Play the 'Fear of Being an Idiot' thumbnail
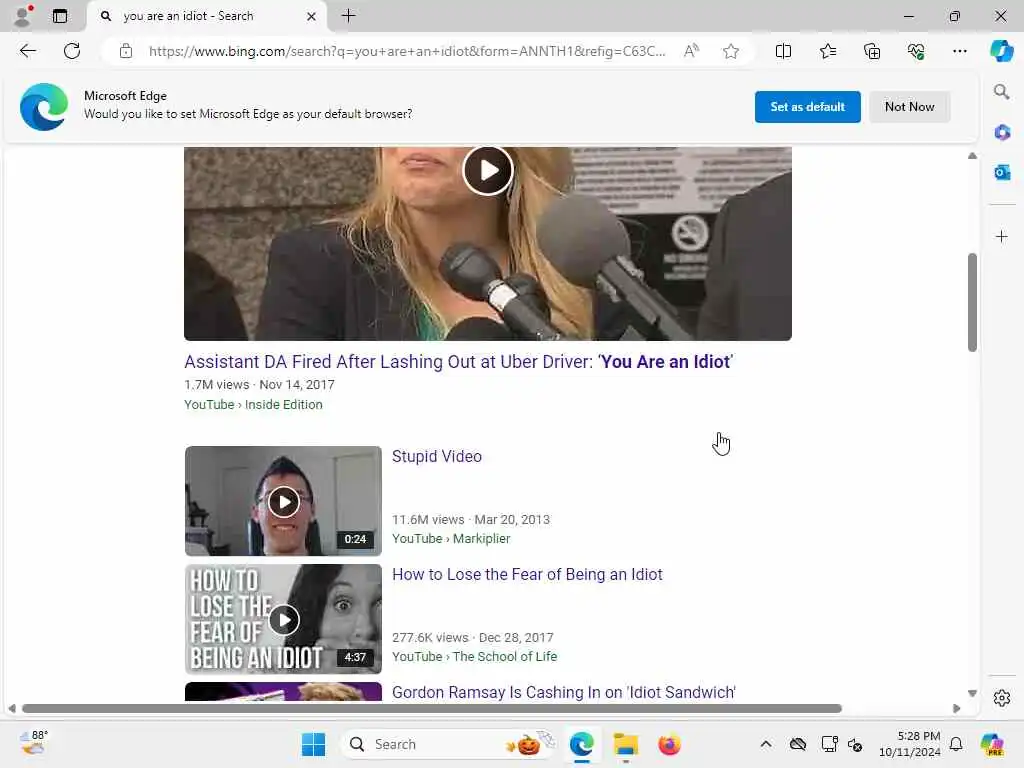 (283, 619)
